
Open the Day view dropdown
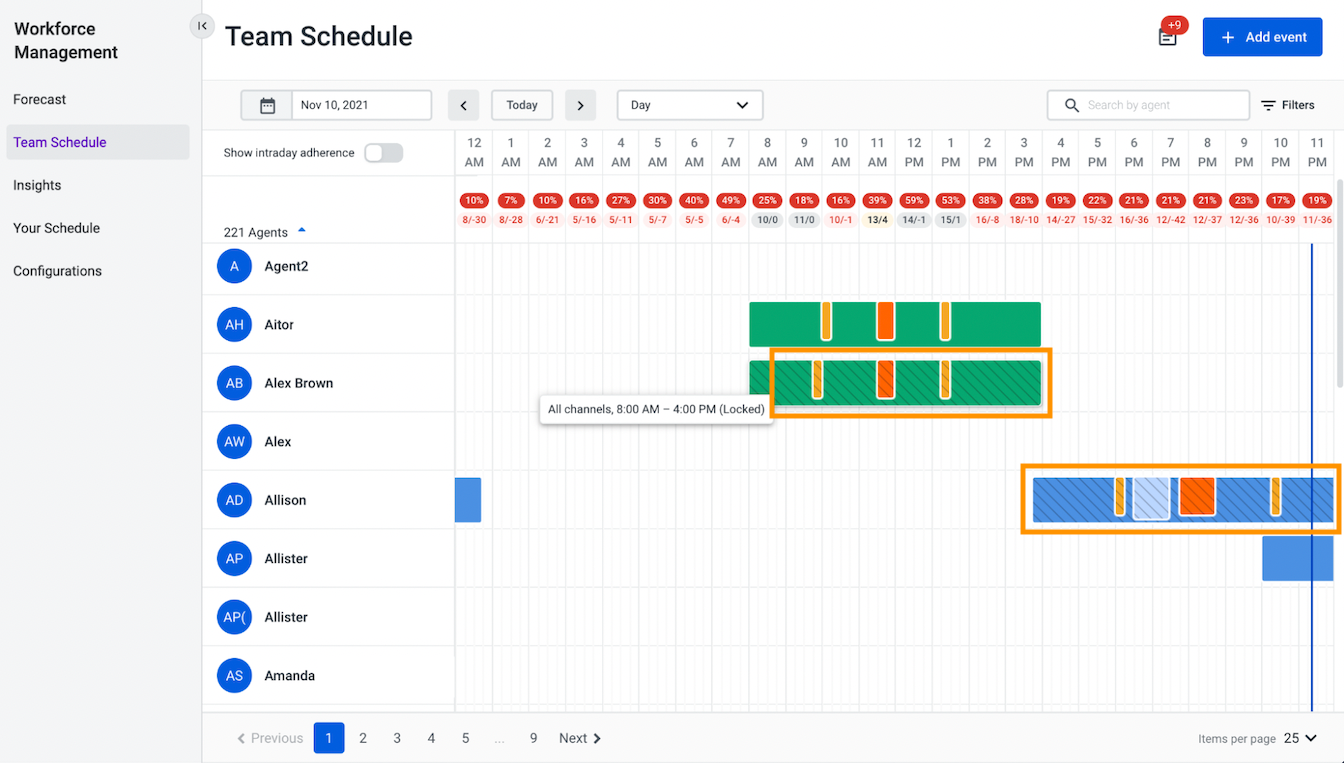click(x=690, y=105)
